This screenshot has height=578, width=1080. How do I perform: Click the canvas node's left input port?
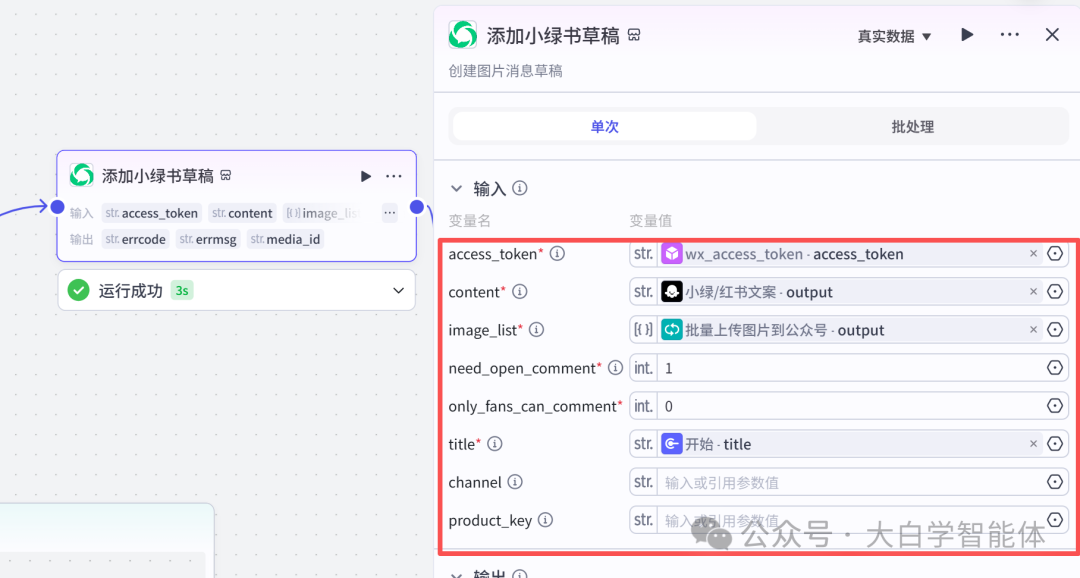(x=57, y=207)
